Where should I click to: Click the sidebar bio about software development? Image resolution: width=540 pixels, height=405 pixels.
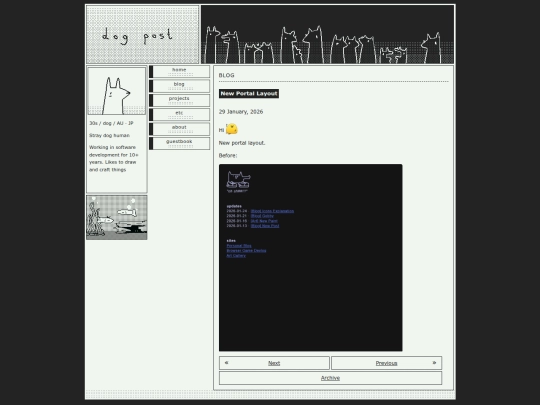114,158
